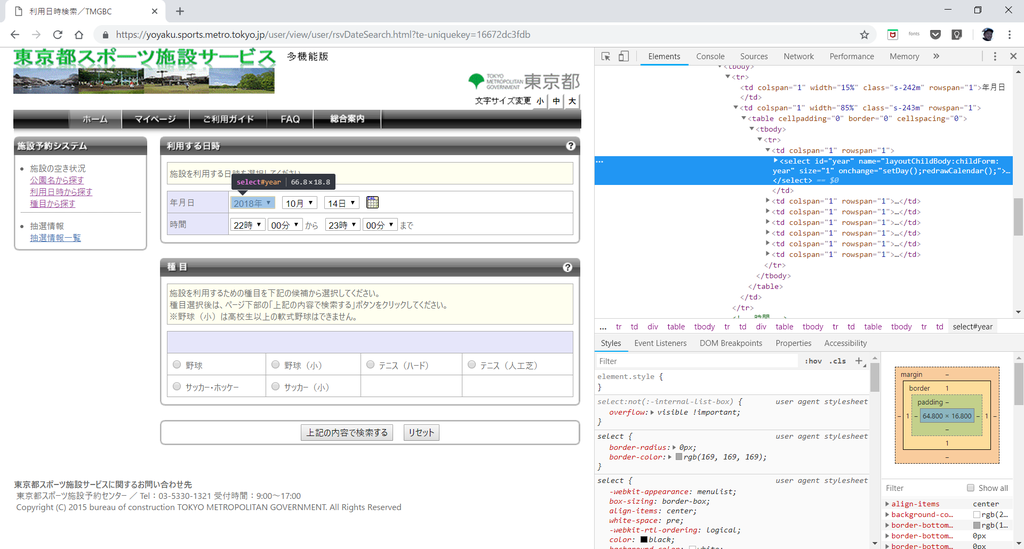
Task: Select the テニス（ハード） radio button
Action: click(x=370, y=365)
